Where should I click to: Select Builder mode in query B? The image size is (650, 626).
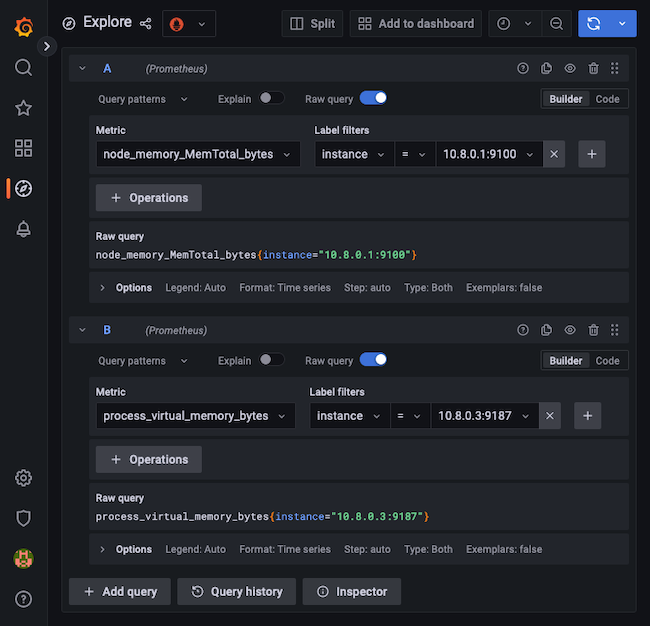[566, 361]
